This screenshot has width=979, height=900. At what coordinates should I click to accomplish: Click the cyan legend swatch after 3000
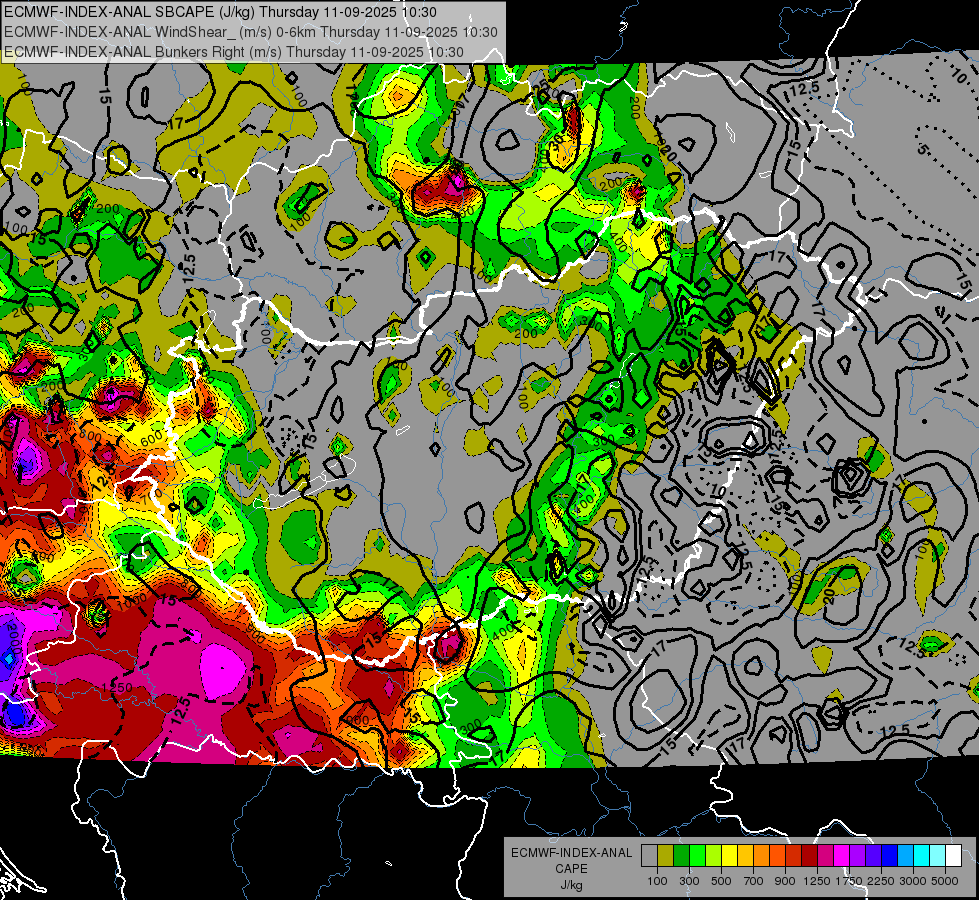pos(922,856)
